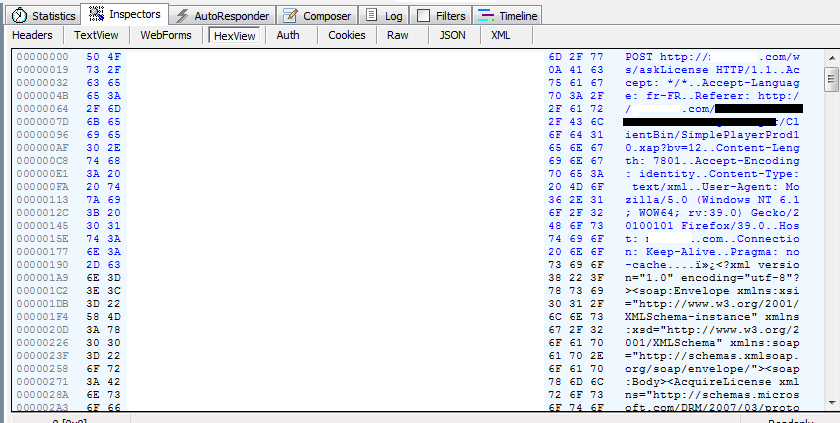
Task: Switch to the Filters tab
Action: [441, 16]
